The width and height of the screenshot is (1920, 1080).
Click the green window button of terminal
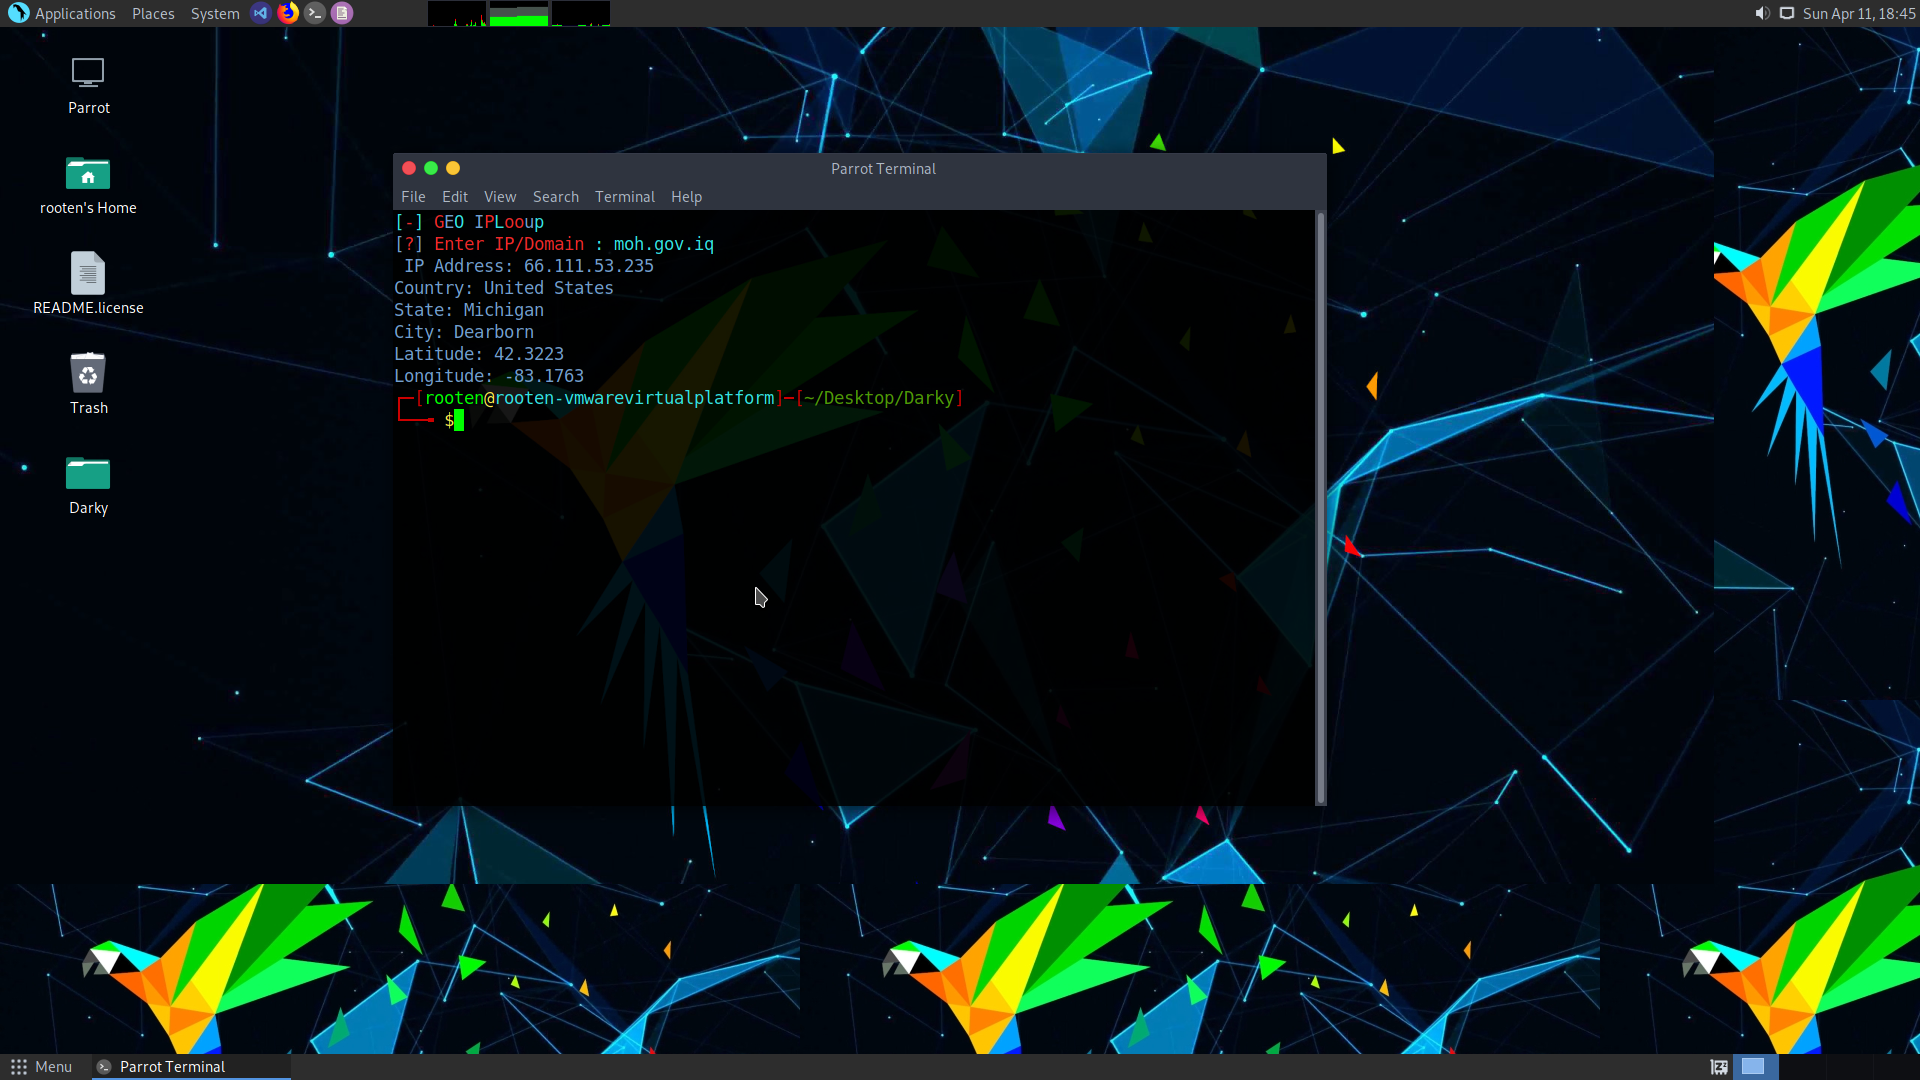[x=431, y=168]
